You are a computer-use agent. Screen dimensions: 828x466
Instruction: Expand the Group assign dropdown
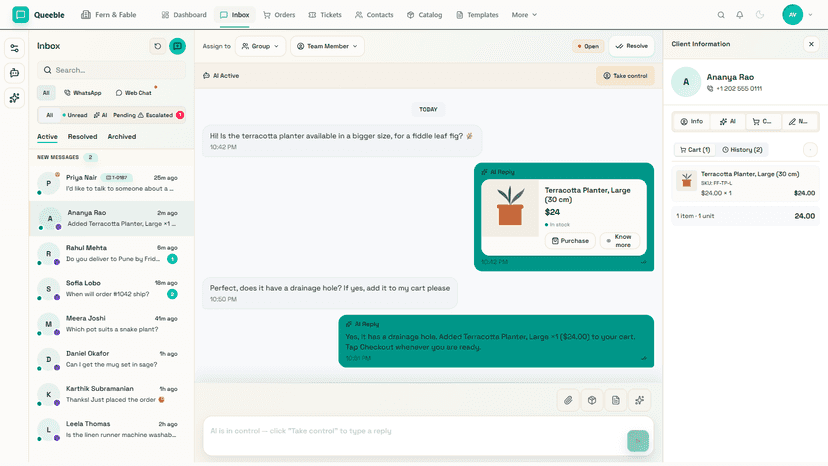[260, 46]
